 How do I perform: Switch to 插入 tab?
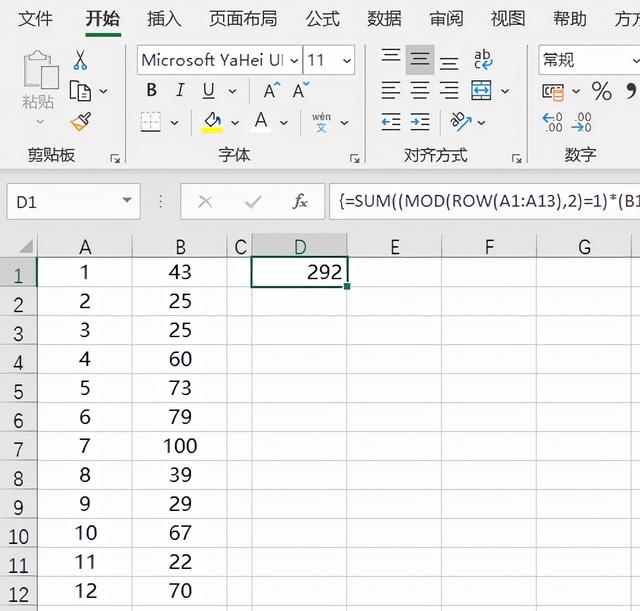[x=164, y=19]
